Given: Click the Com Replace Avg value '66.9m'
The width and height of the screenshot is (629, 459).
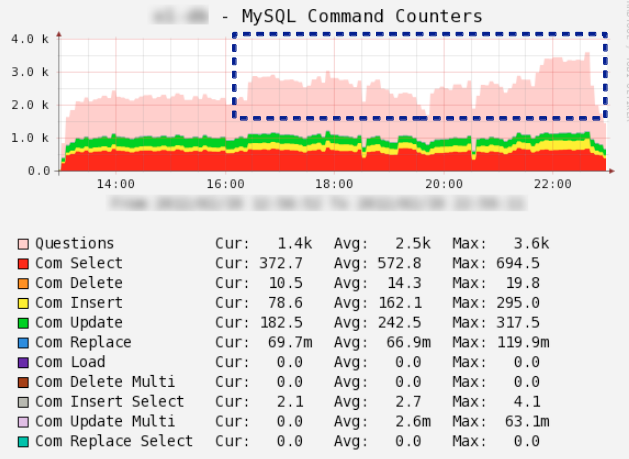Looking at the screenshot, I should point(408,342).
